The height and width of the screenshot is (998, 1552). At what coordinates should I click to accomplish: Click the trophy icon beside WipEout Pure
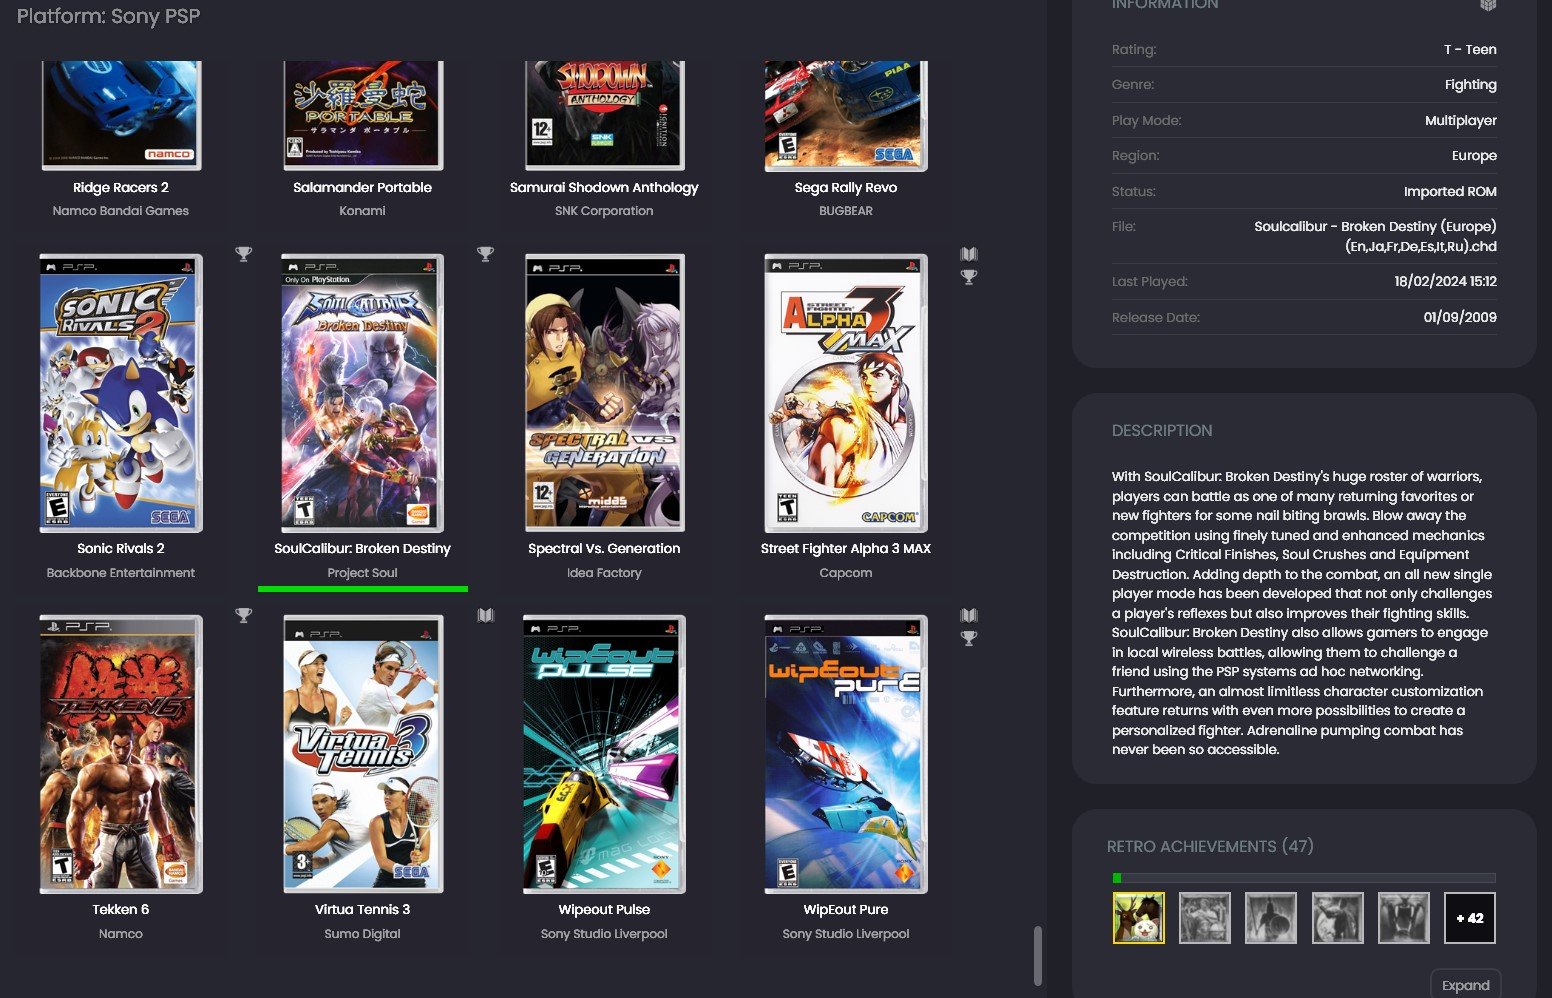[x=969, y=638]
